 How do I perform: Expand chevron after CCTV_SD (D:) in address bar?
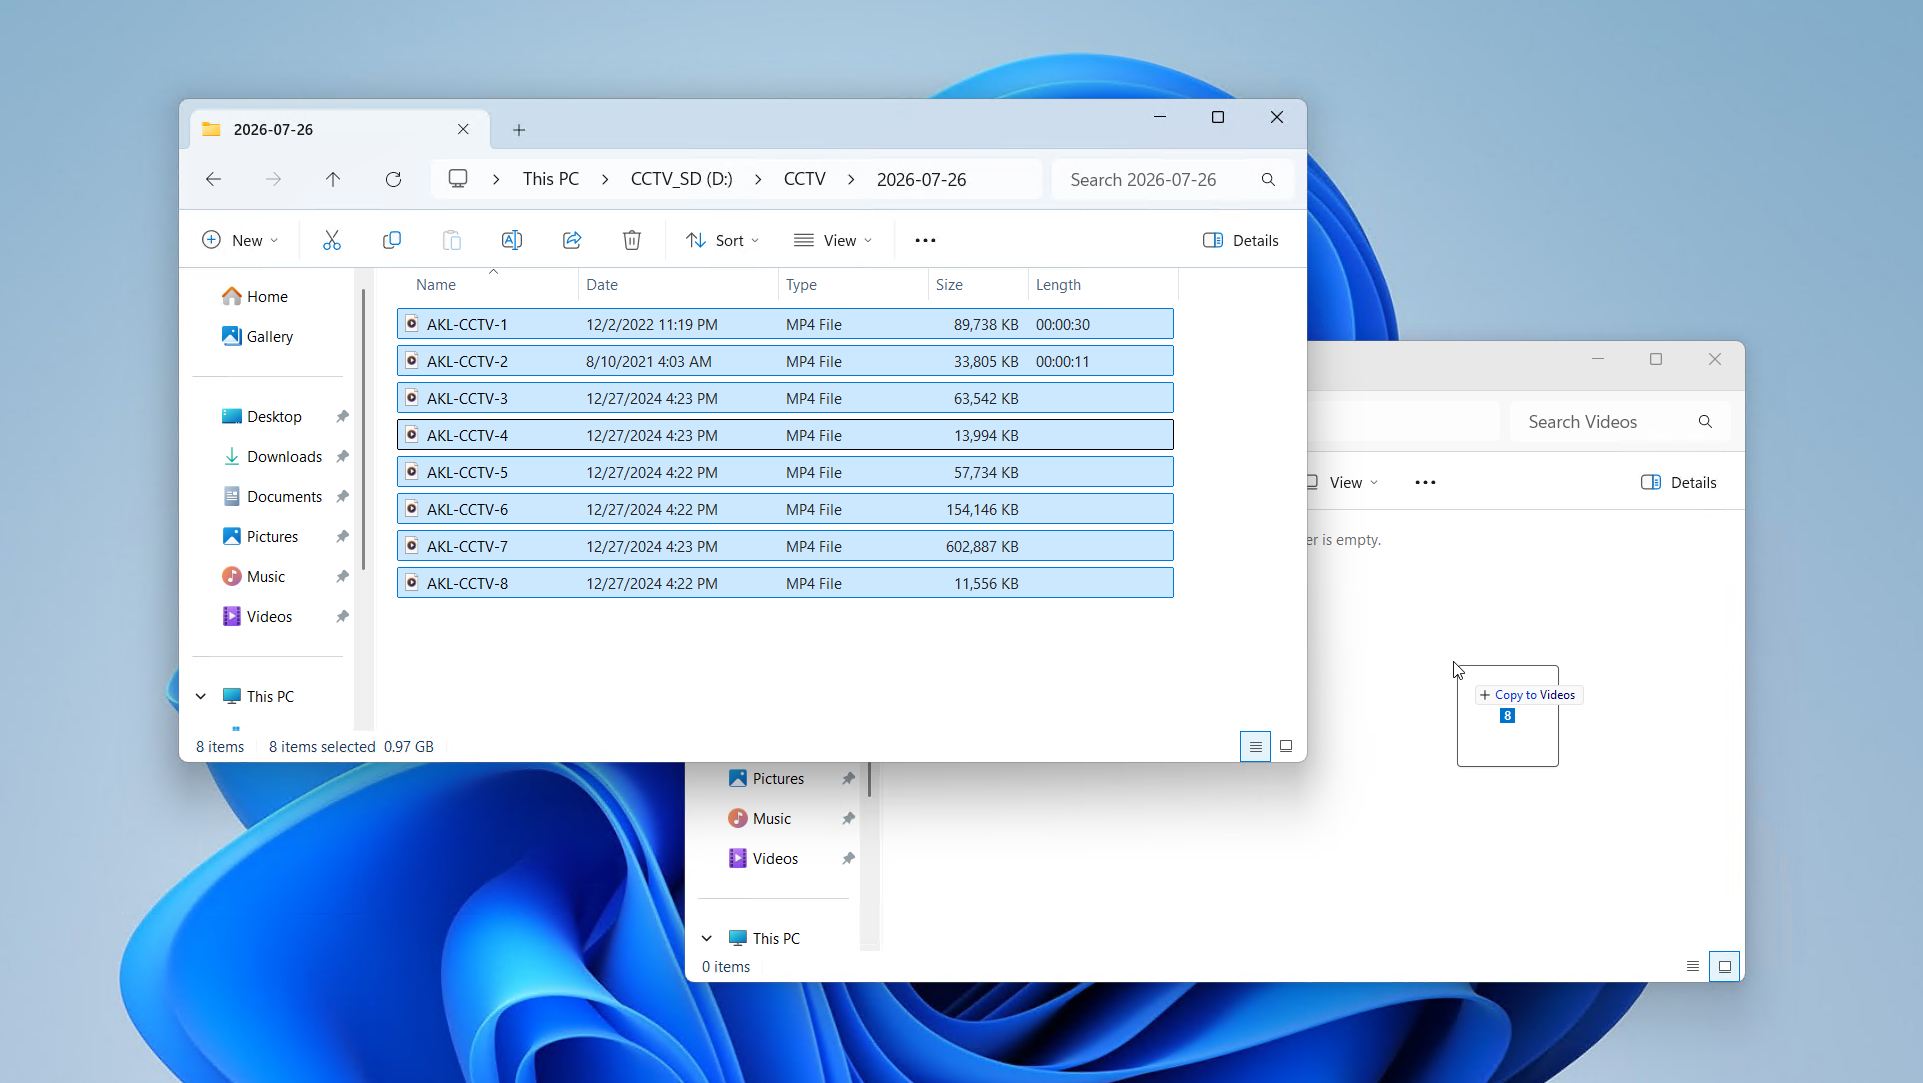click(758, 180)
